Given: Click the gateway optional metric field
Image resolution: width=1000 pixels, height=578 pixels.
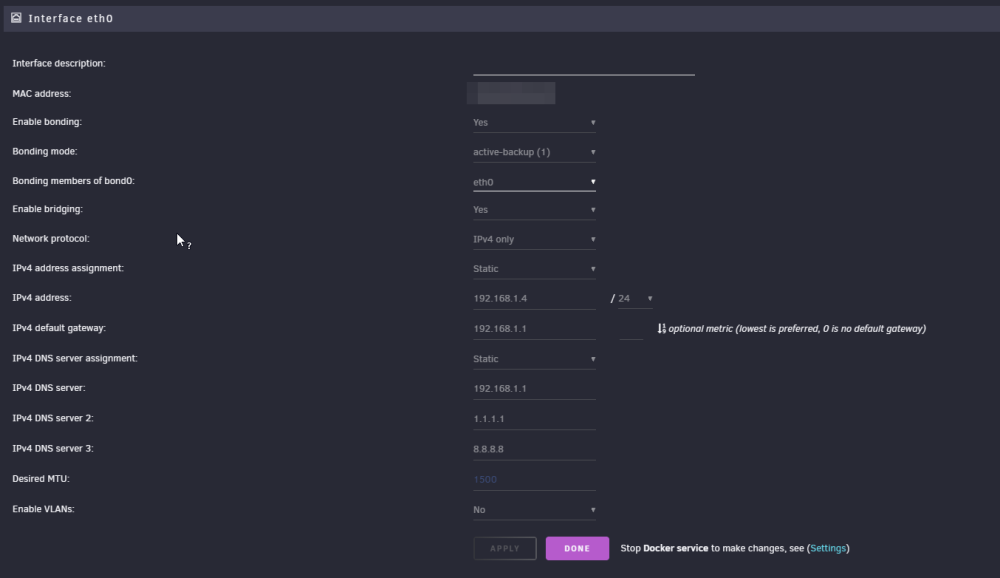Looking at the screenshot, I should [x=631, y=329].
